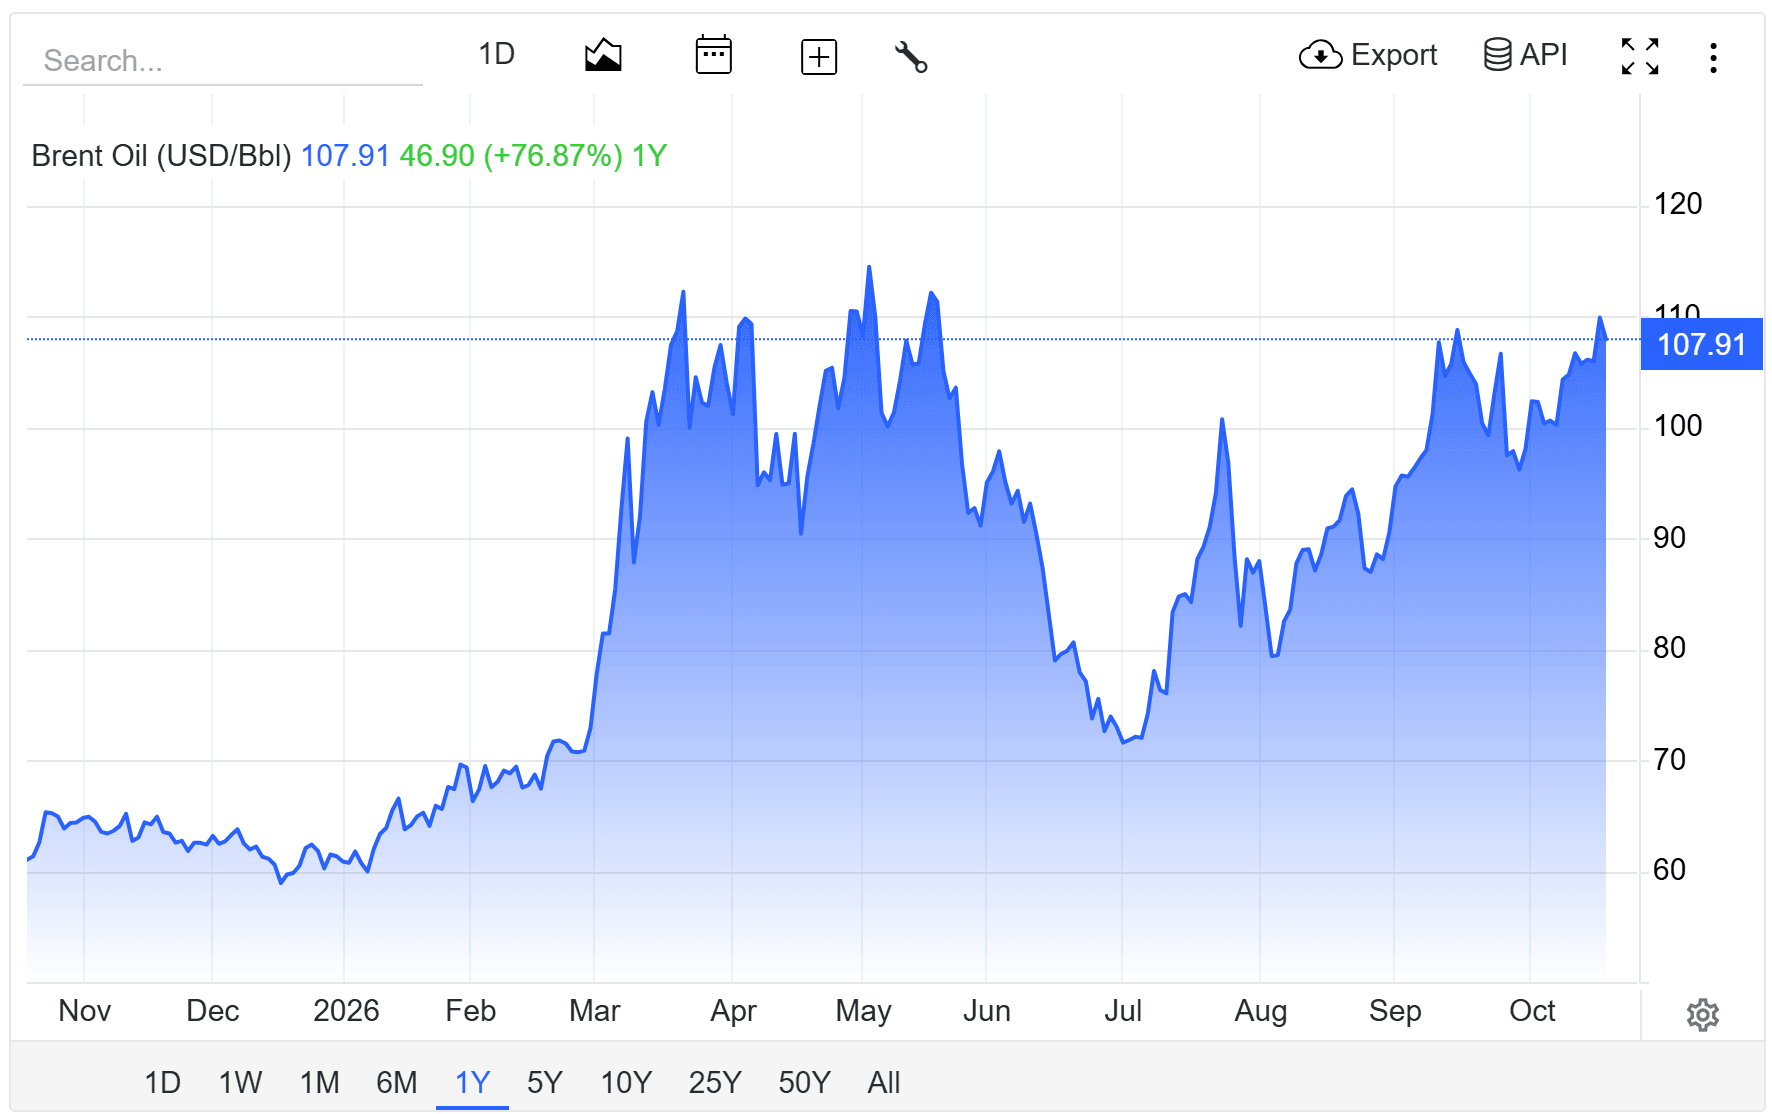Click the 2026 label on time axis

click(x=346, y=1011)
